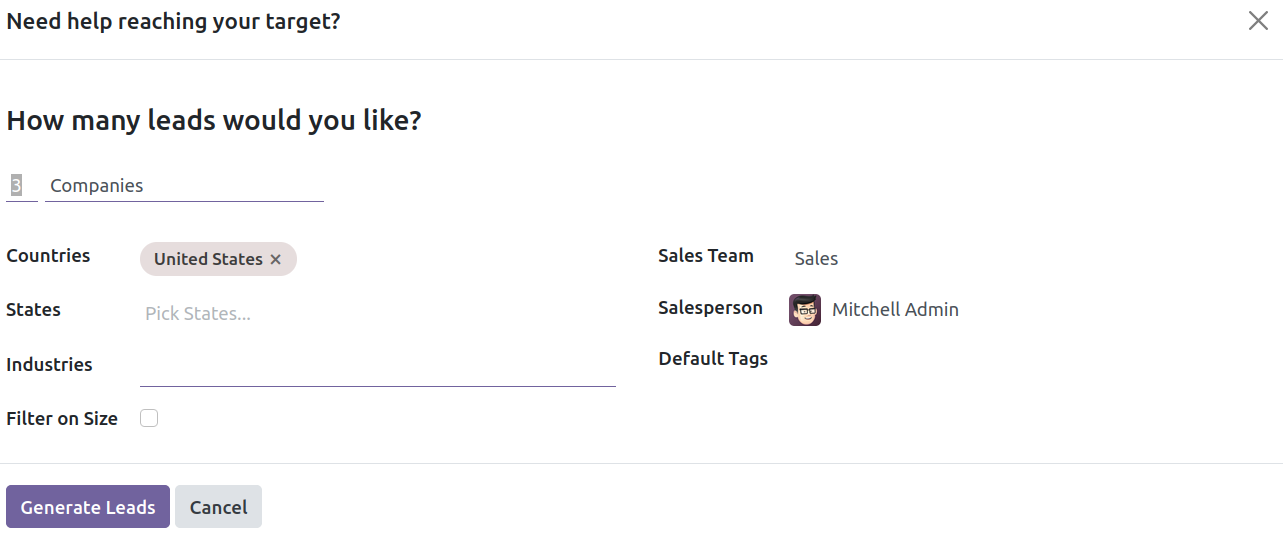
Task: Open the Pick States field
Action: [x=378, y=313]
